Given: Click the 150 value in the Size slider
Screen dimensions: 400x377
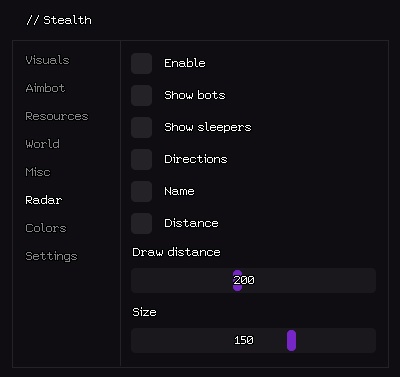Looking at the screenshot, I should (244, 340).
